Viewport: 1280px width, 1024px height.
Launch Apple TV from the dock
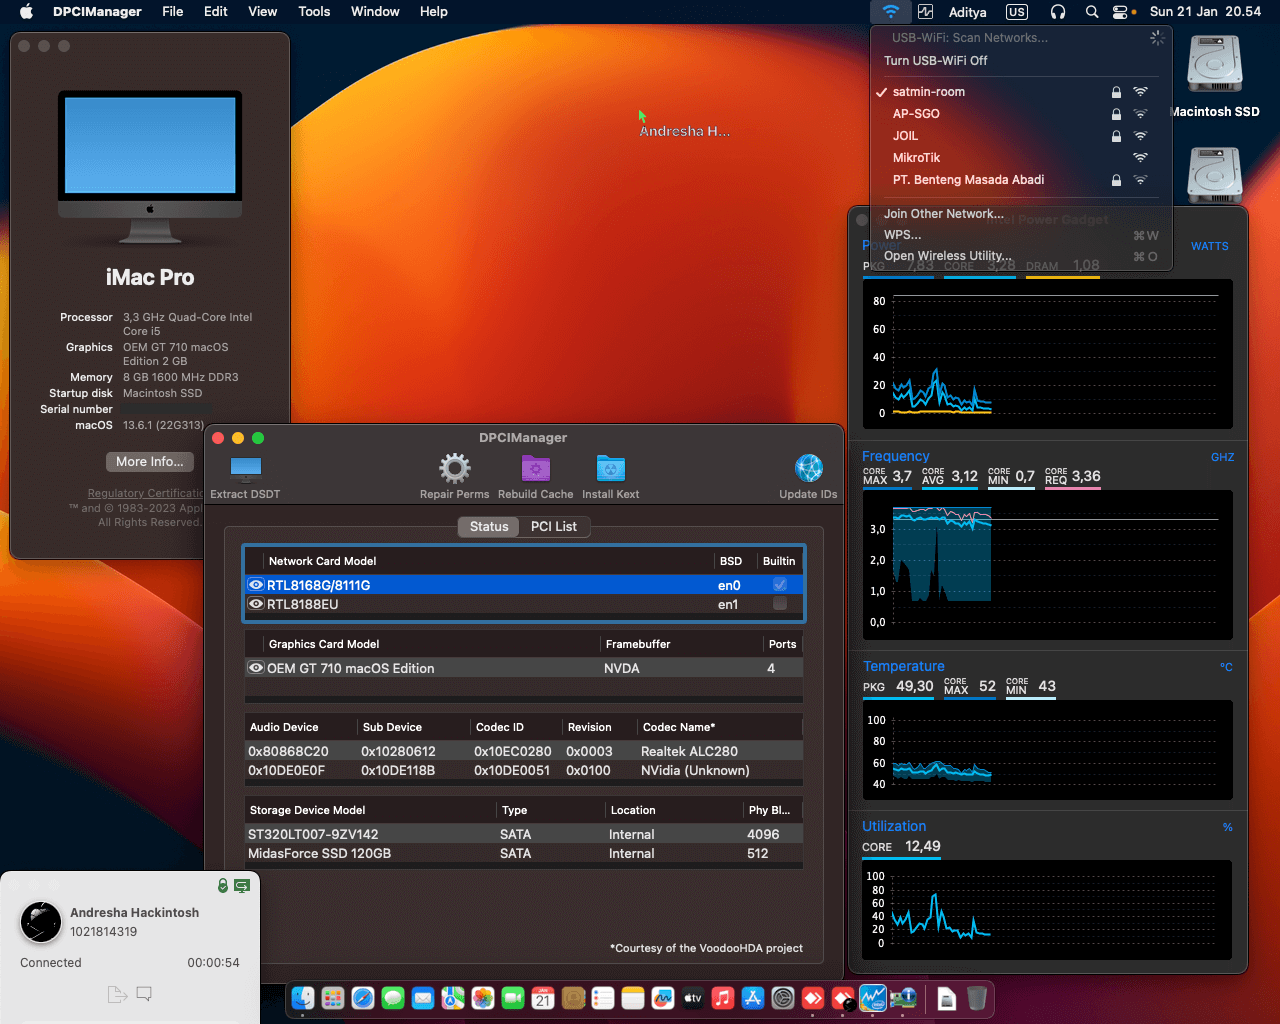[x=693, y=998]
